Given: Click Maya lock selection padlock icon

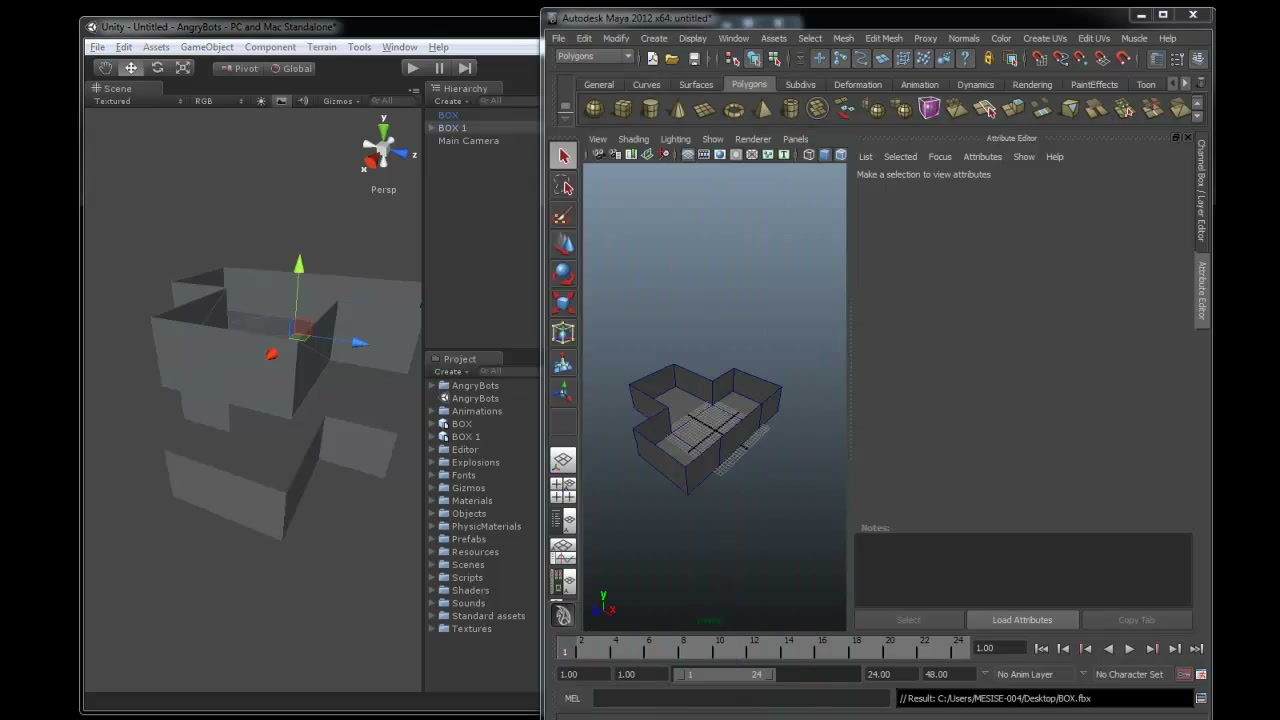Looking at the screenshot, I should (x=988, y=59).
